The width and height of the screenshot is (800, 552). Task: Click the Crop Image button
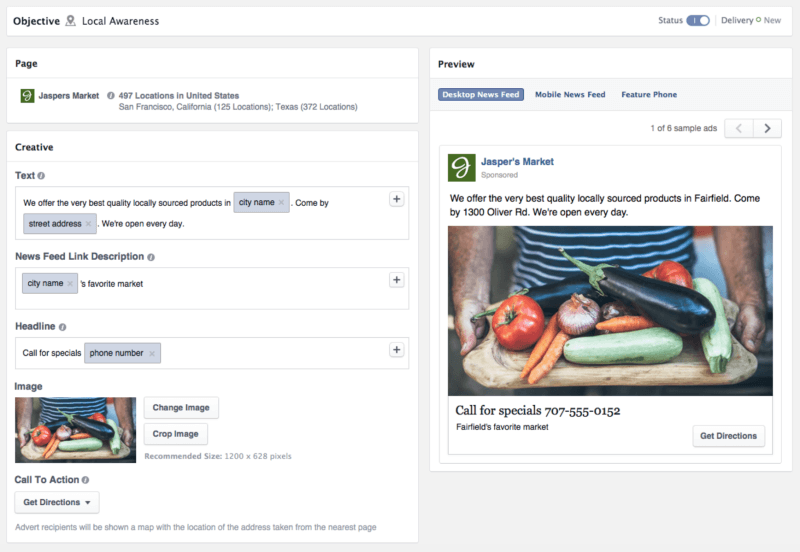(176, 434)
